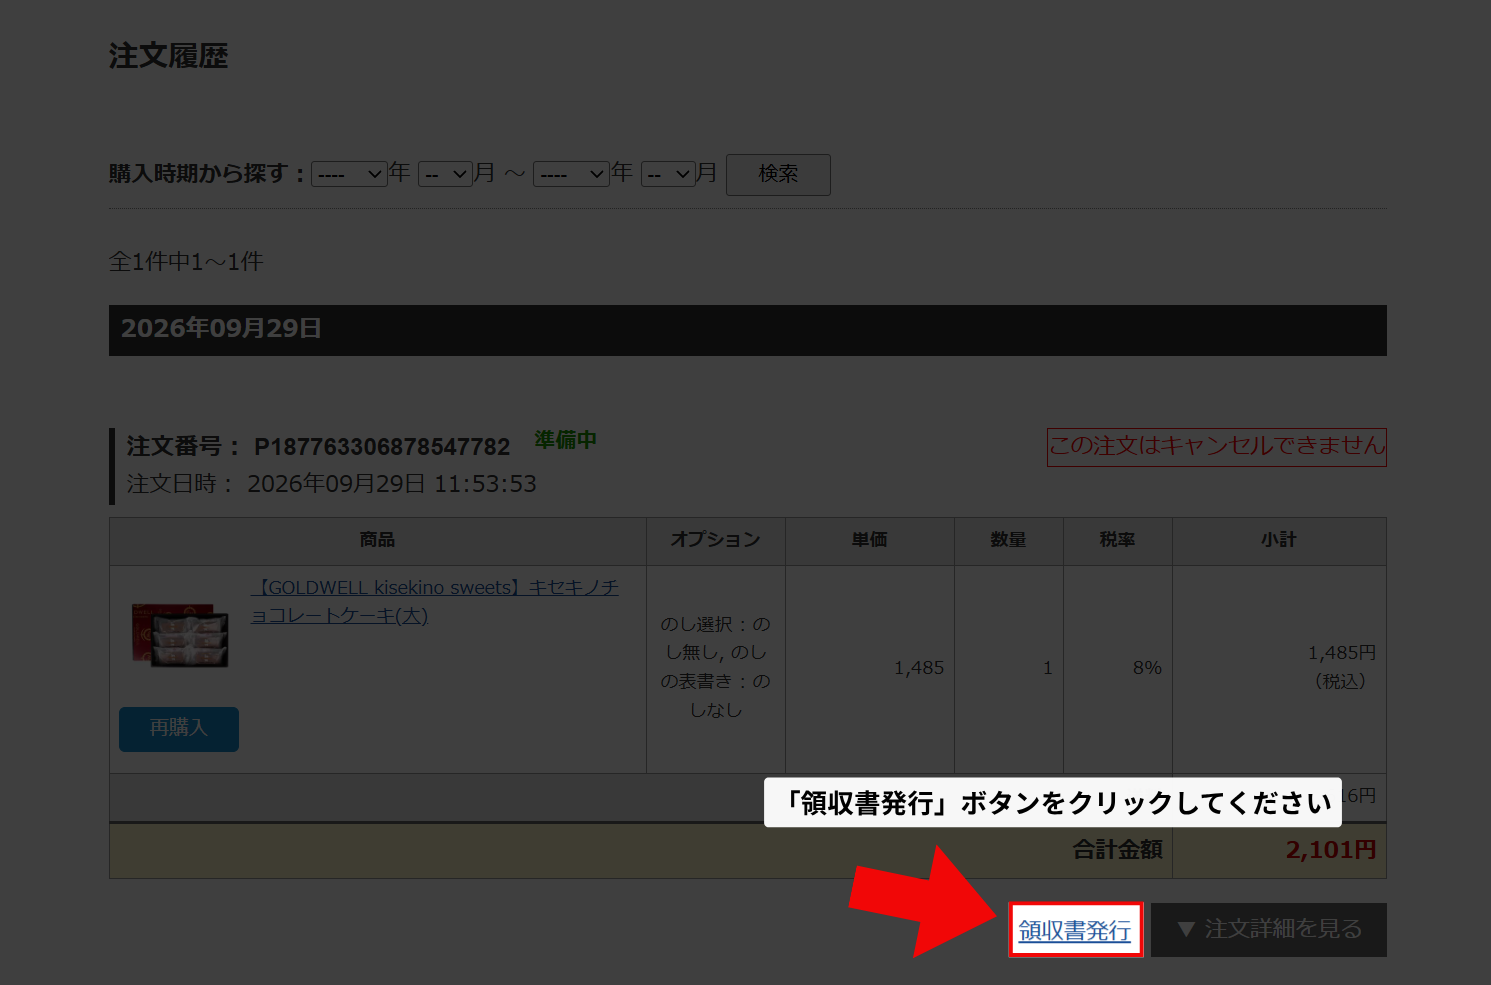Click the 検索 search button
The width and height of the screenshot is (1491, 985).
pos(778,174)
